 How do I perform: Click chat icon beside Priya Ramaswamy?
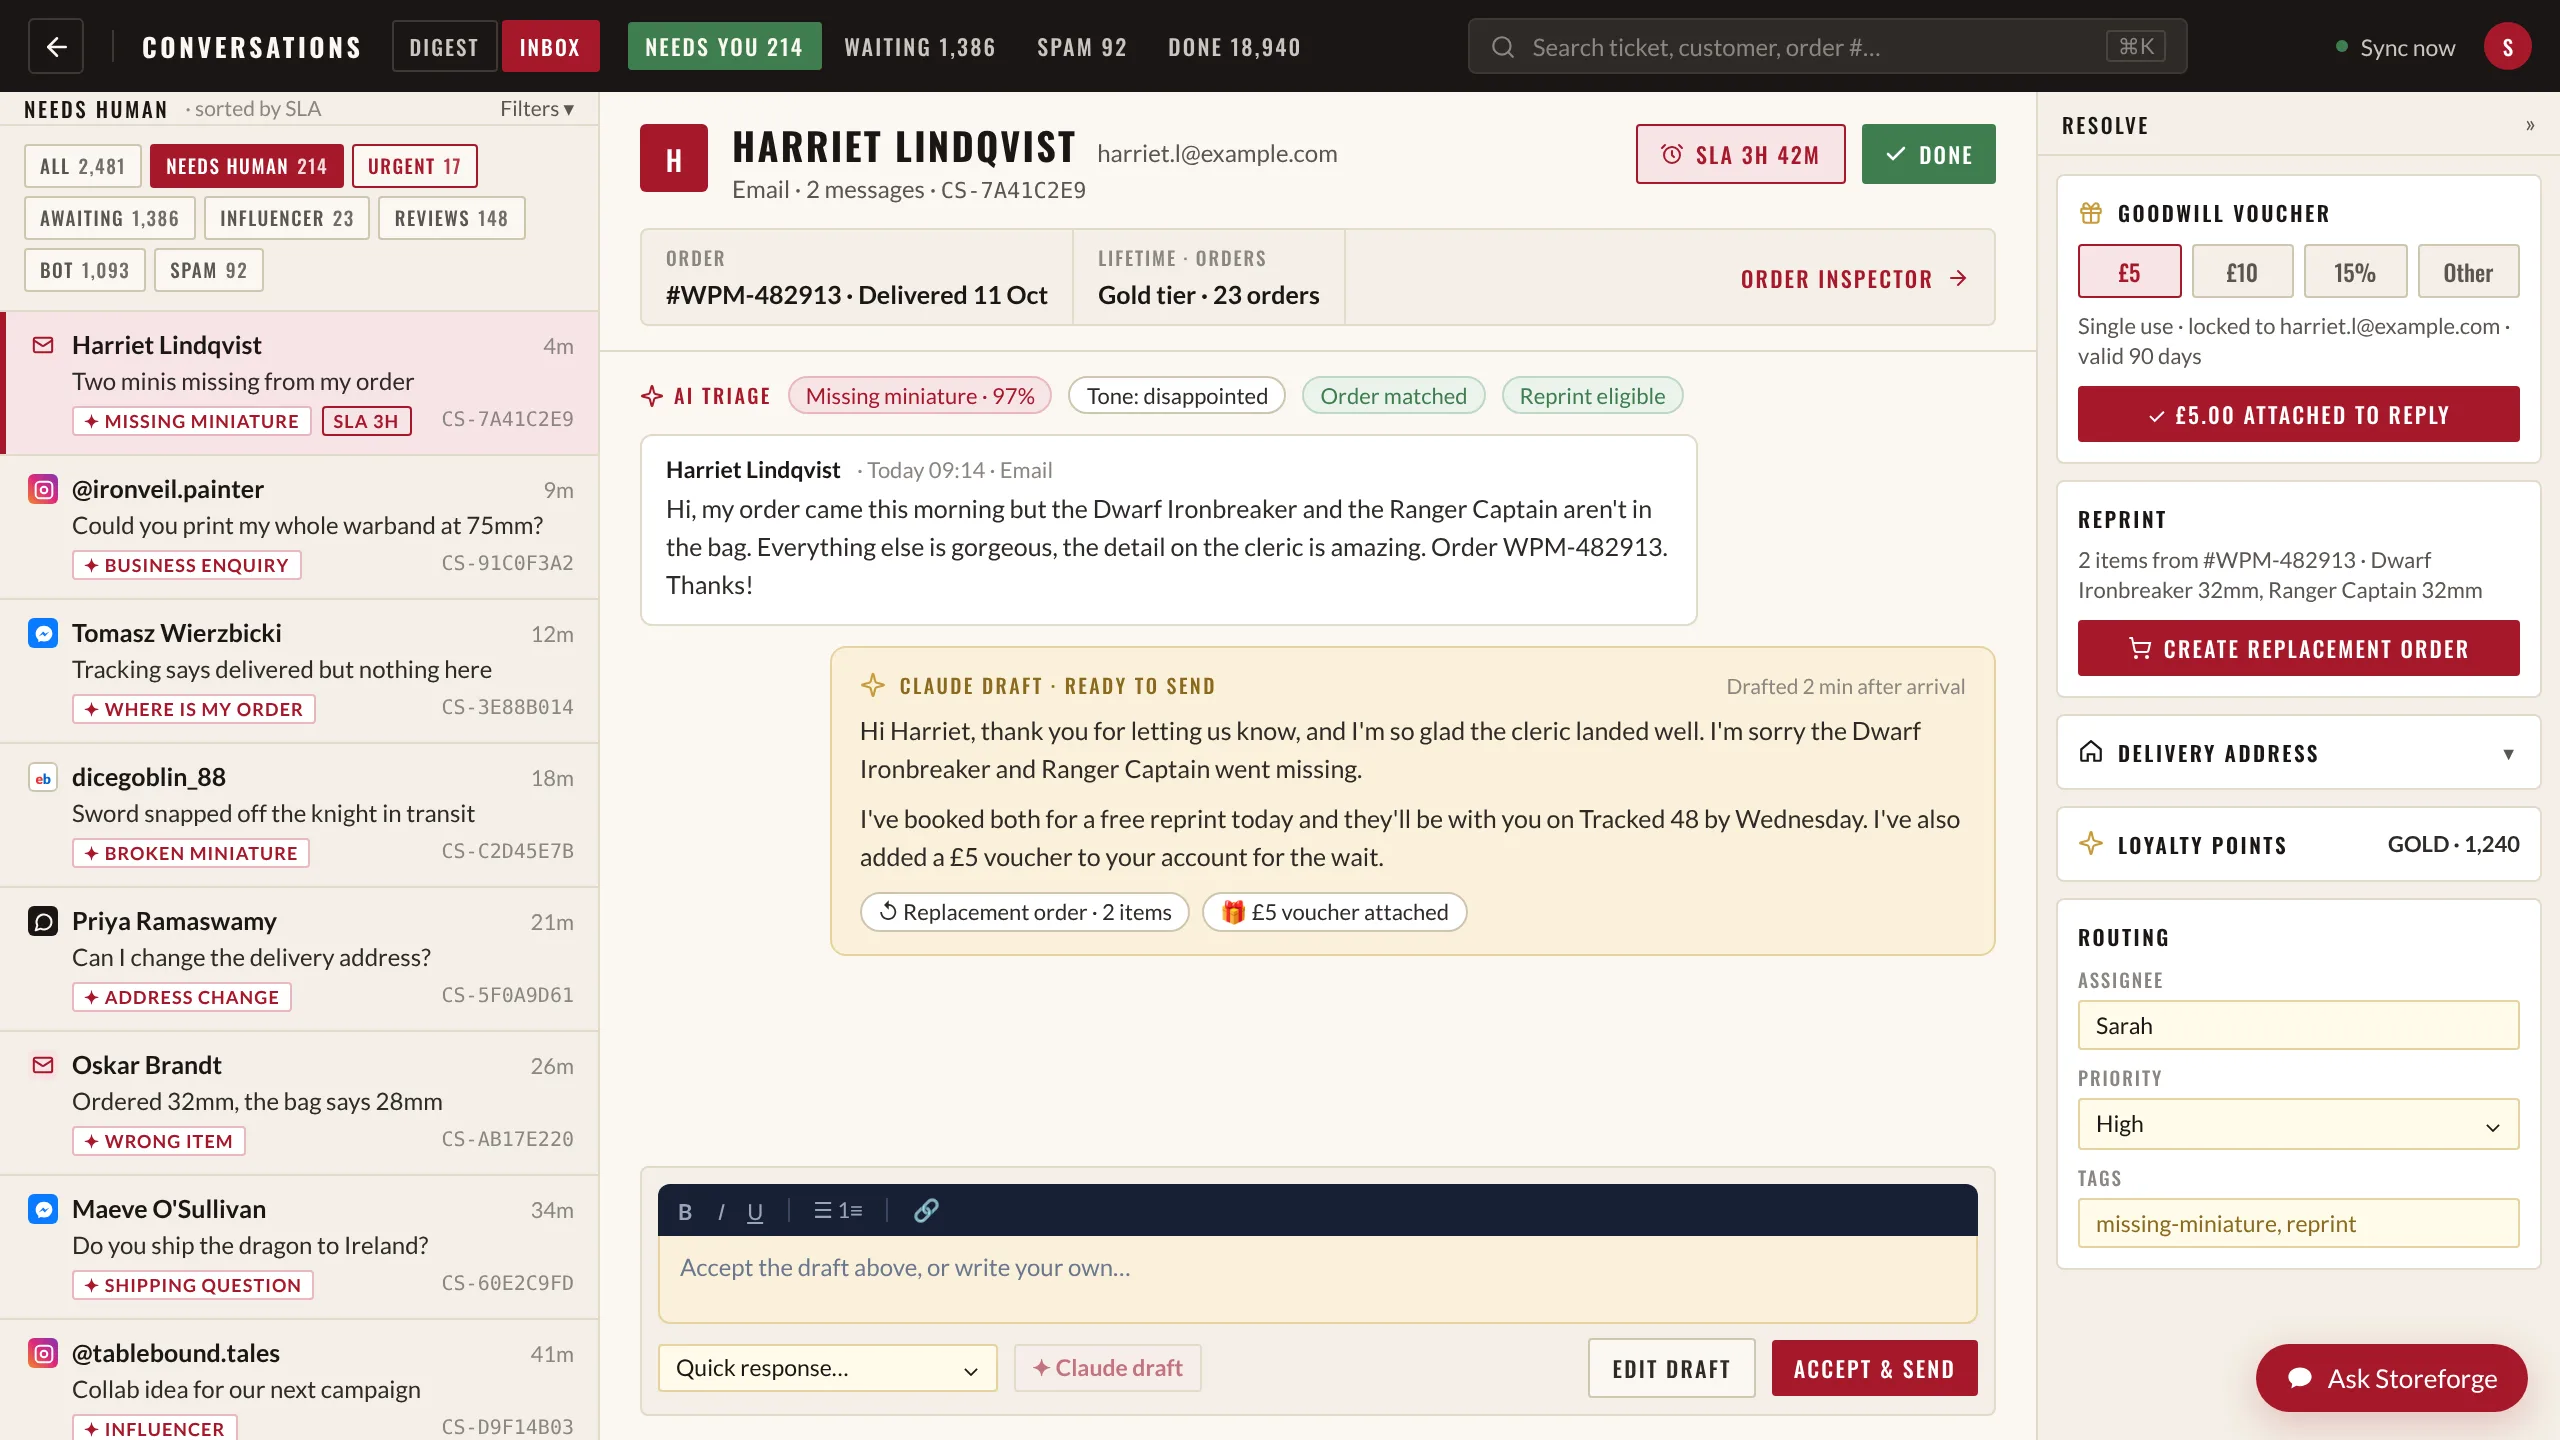pos(43,921)
